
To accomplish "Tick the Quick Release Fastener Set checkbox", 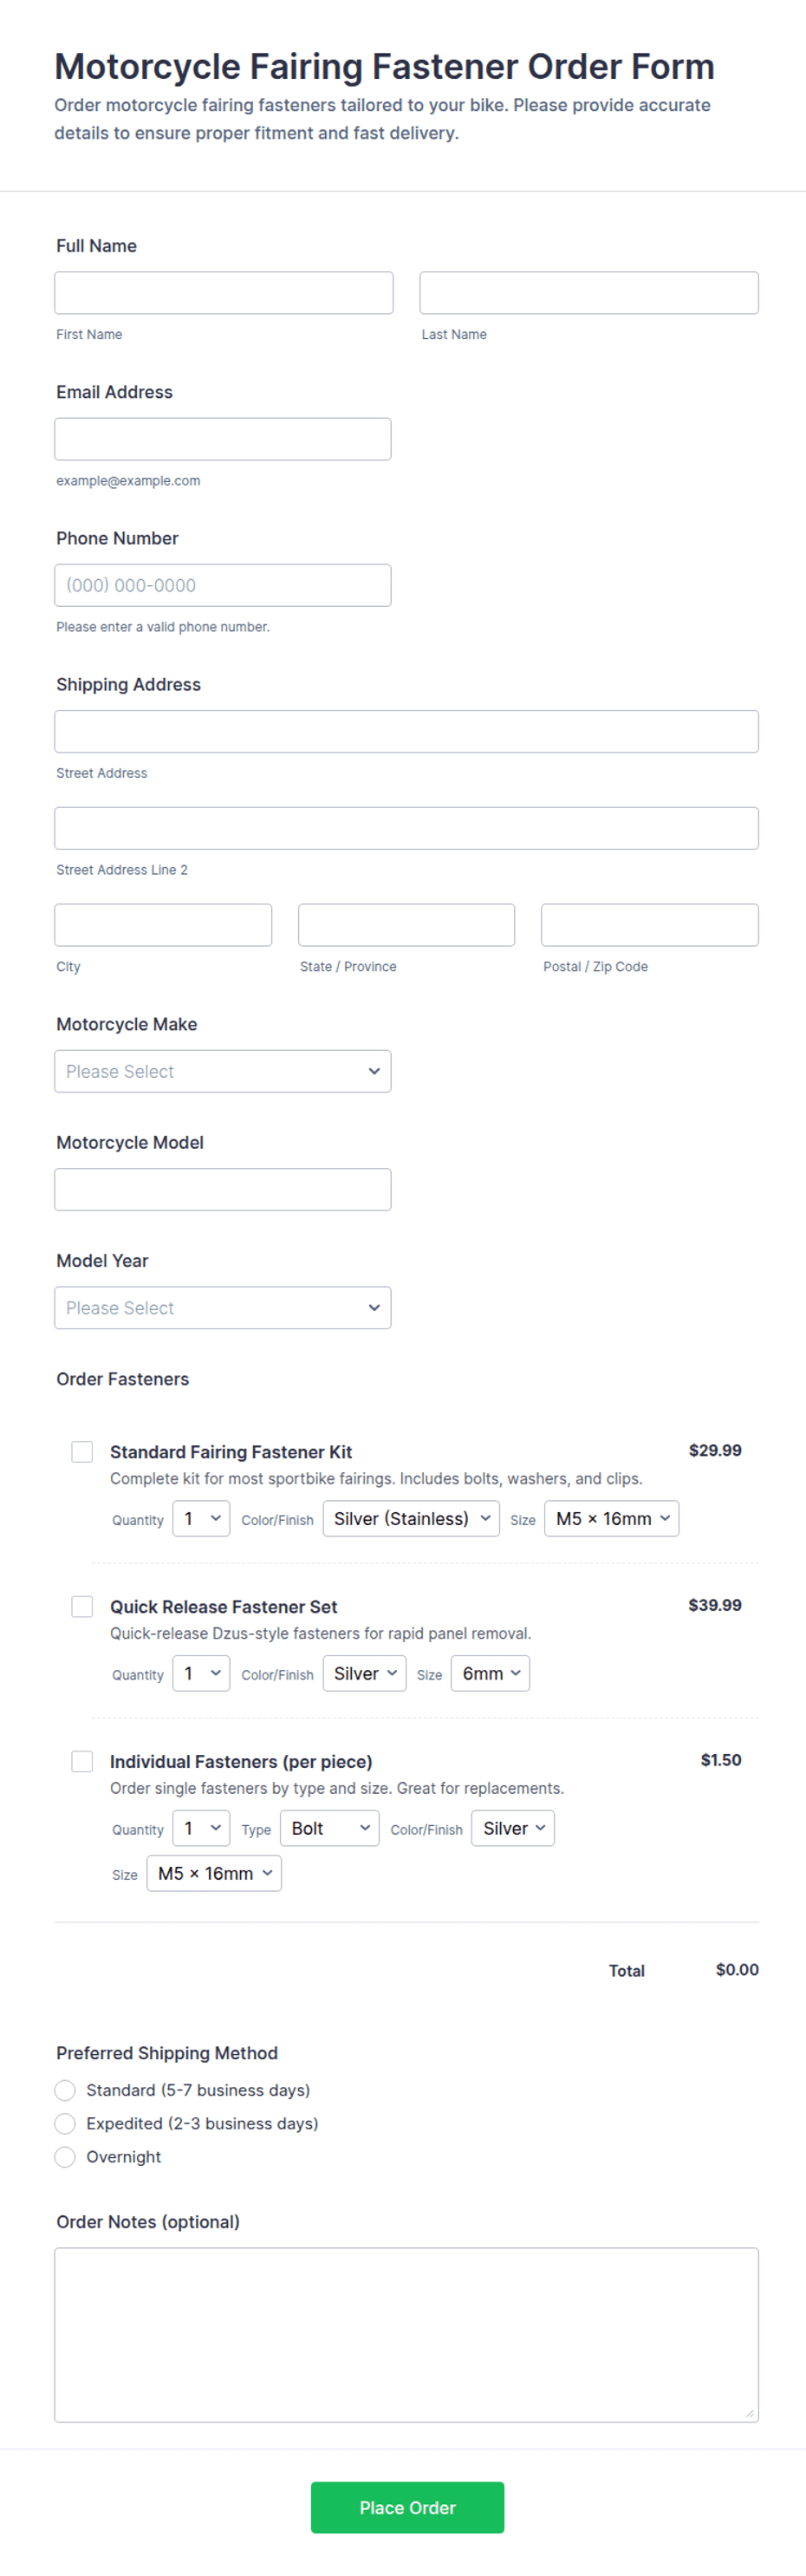I will 82,1606.
